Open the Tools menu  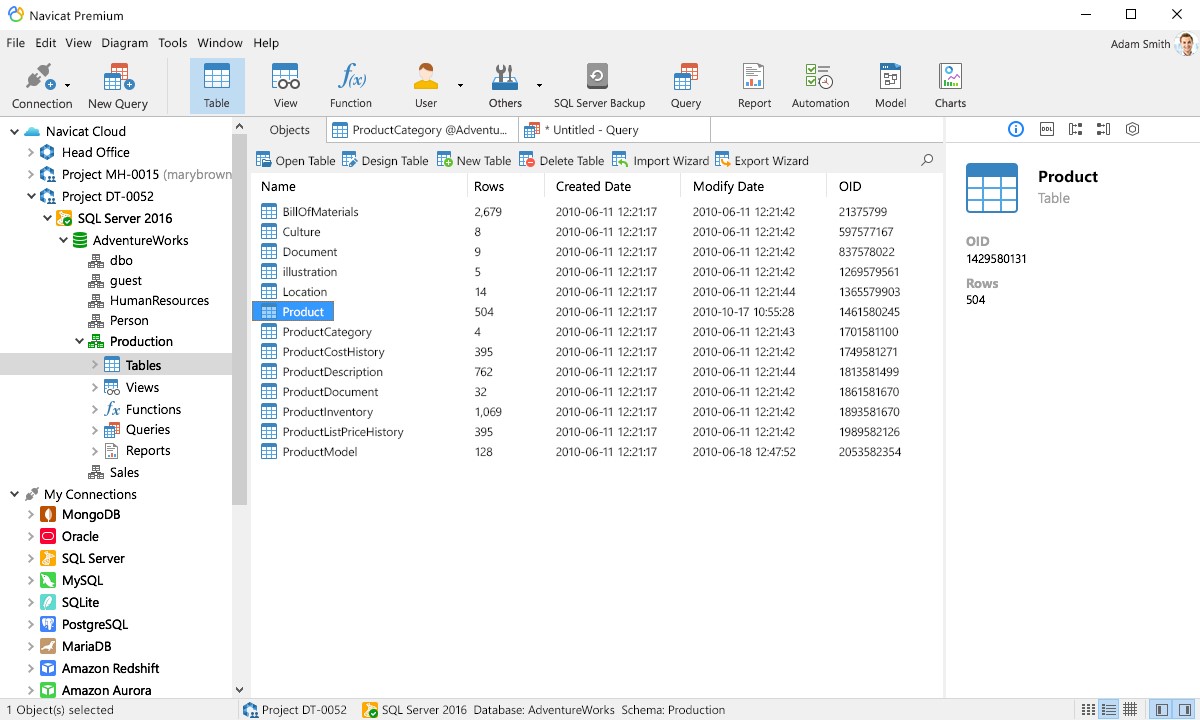[x=173, y=43]
